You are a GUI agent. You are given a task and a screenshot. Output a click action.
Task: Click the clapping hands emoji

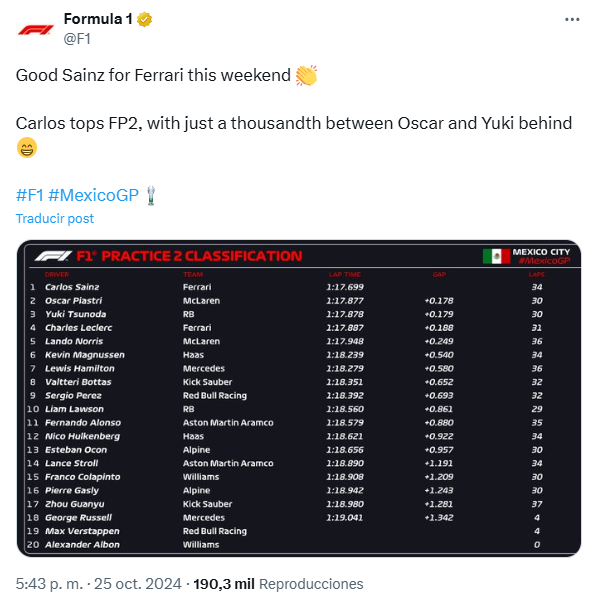coord(306,75)
